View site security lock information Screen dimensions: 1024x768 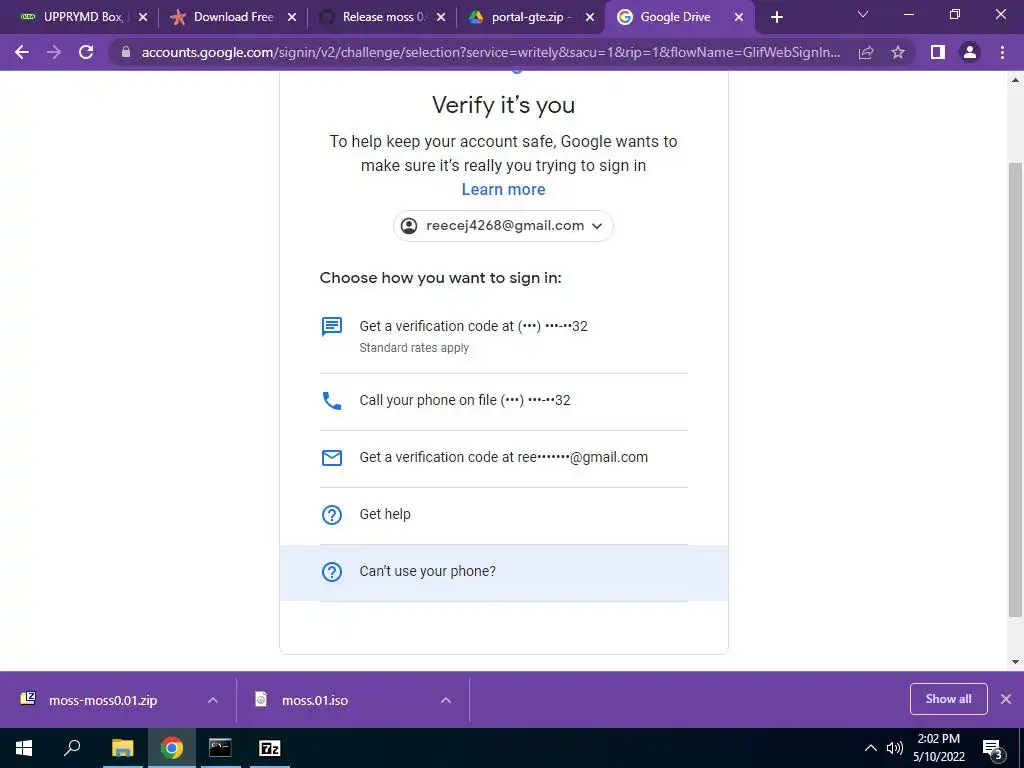pos(126,52)
